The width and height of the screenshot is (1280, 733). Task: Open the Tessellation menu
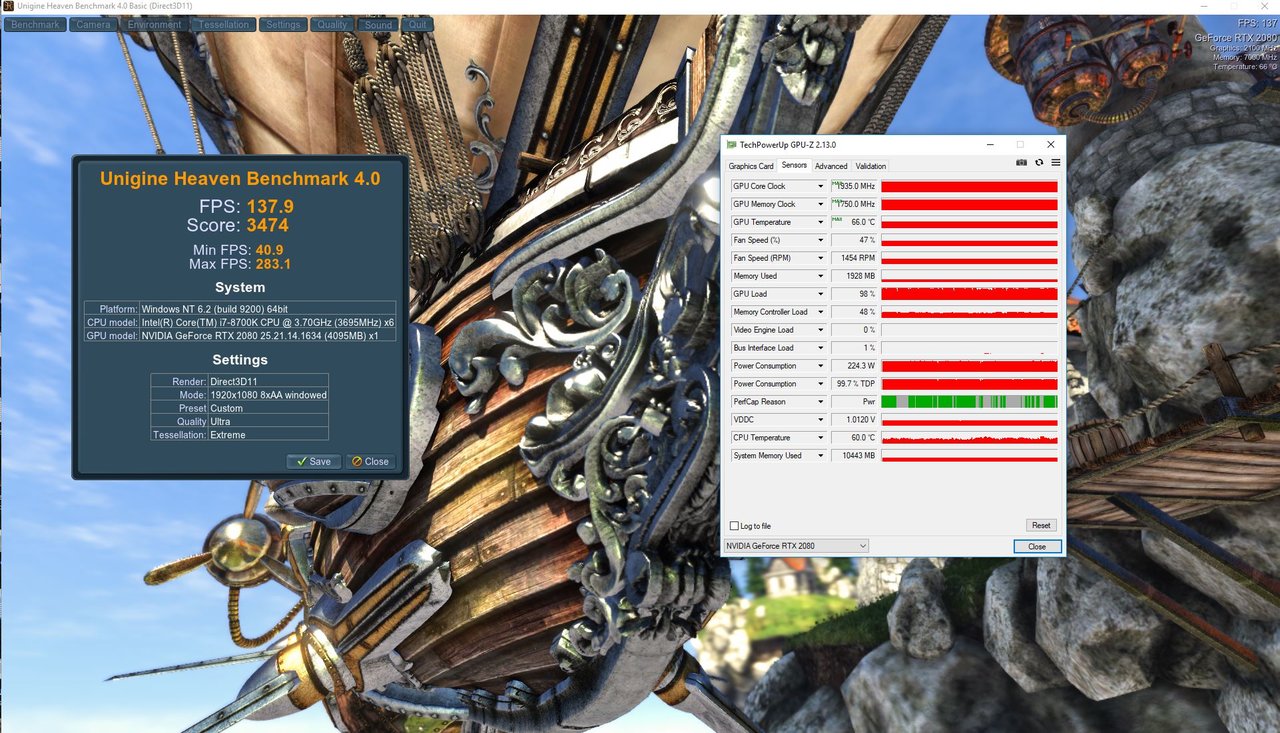pyautogui.click(x=224, y=25)
